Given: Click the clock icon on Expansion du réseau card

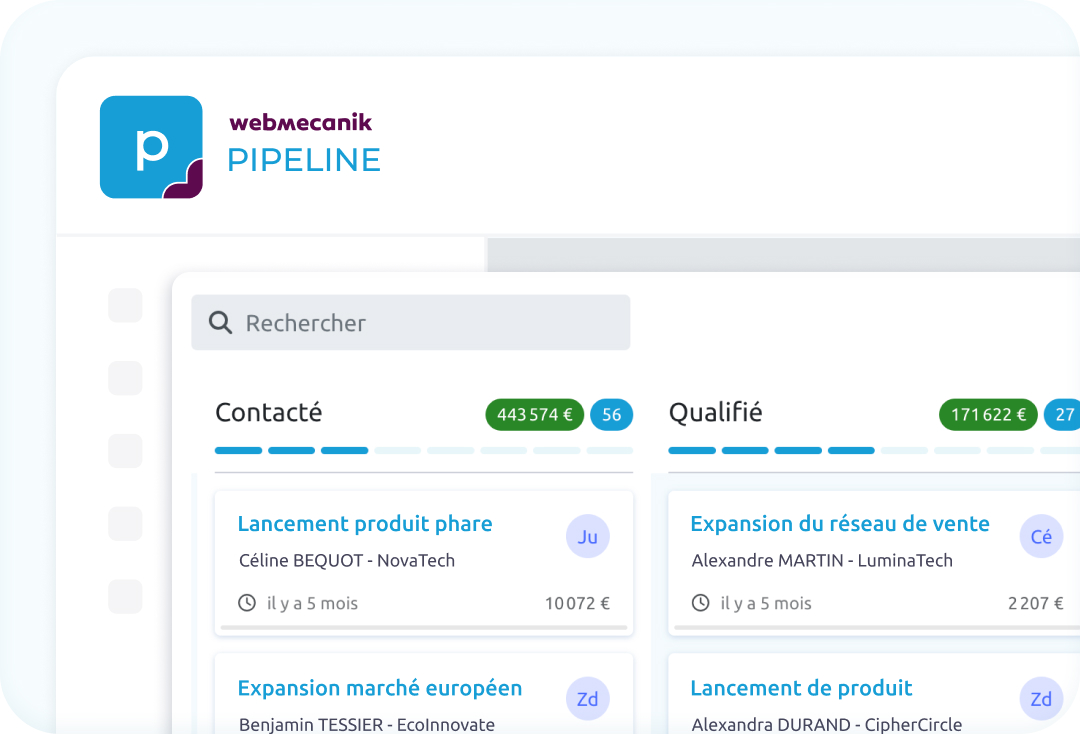Looking at the screenshot, I should click(x=701, y=603).
